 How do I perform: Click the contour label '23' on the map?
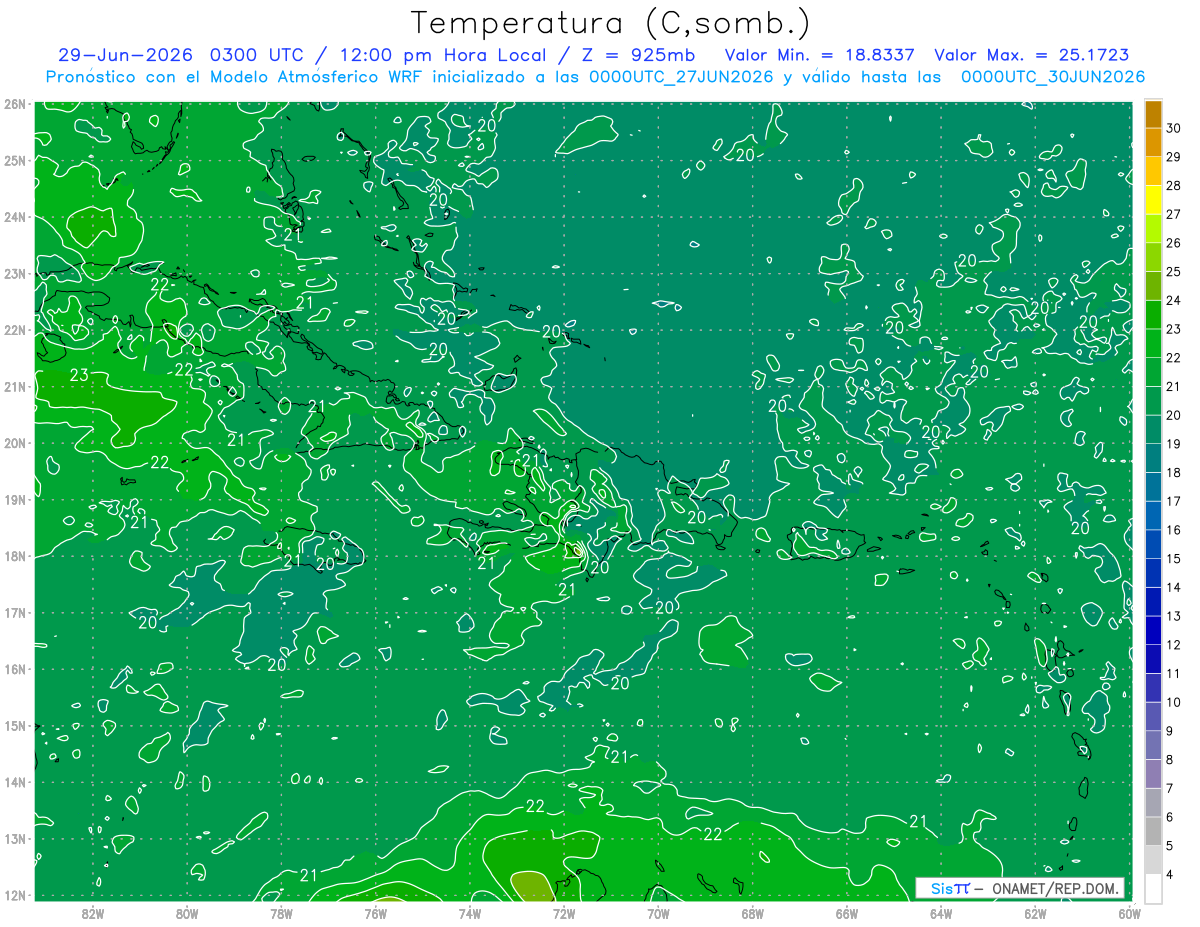click(80, 376)
